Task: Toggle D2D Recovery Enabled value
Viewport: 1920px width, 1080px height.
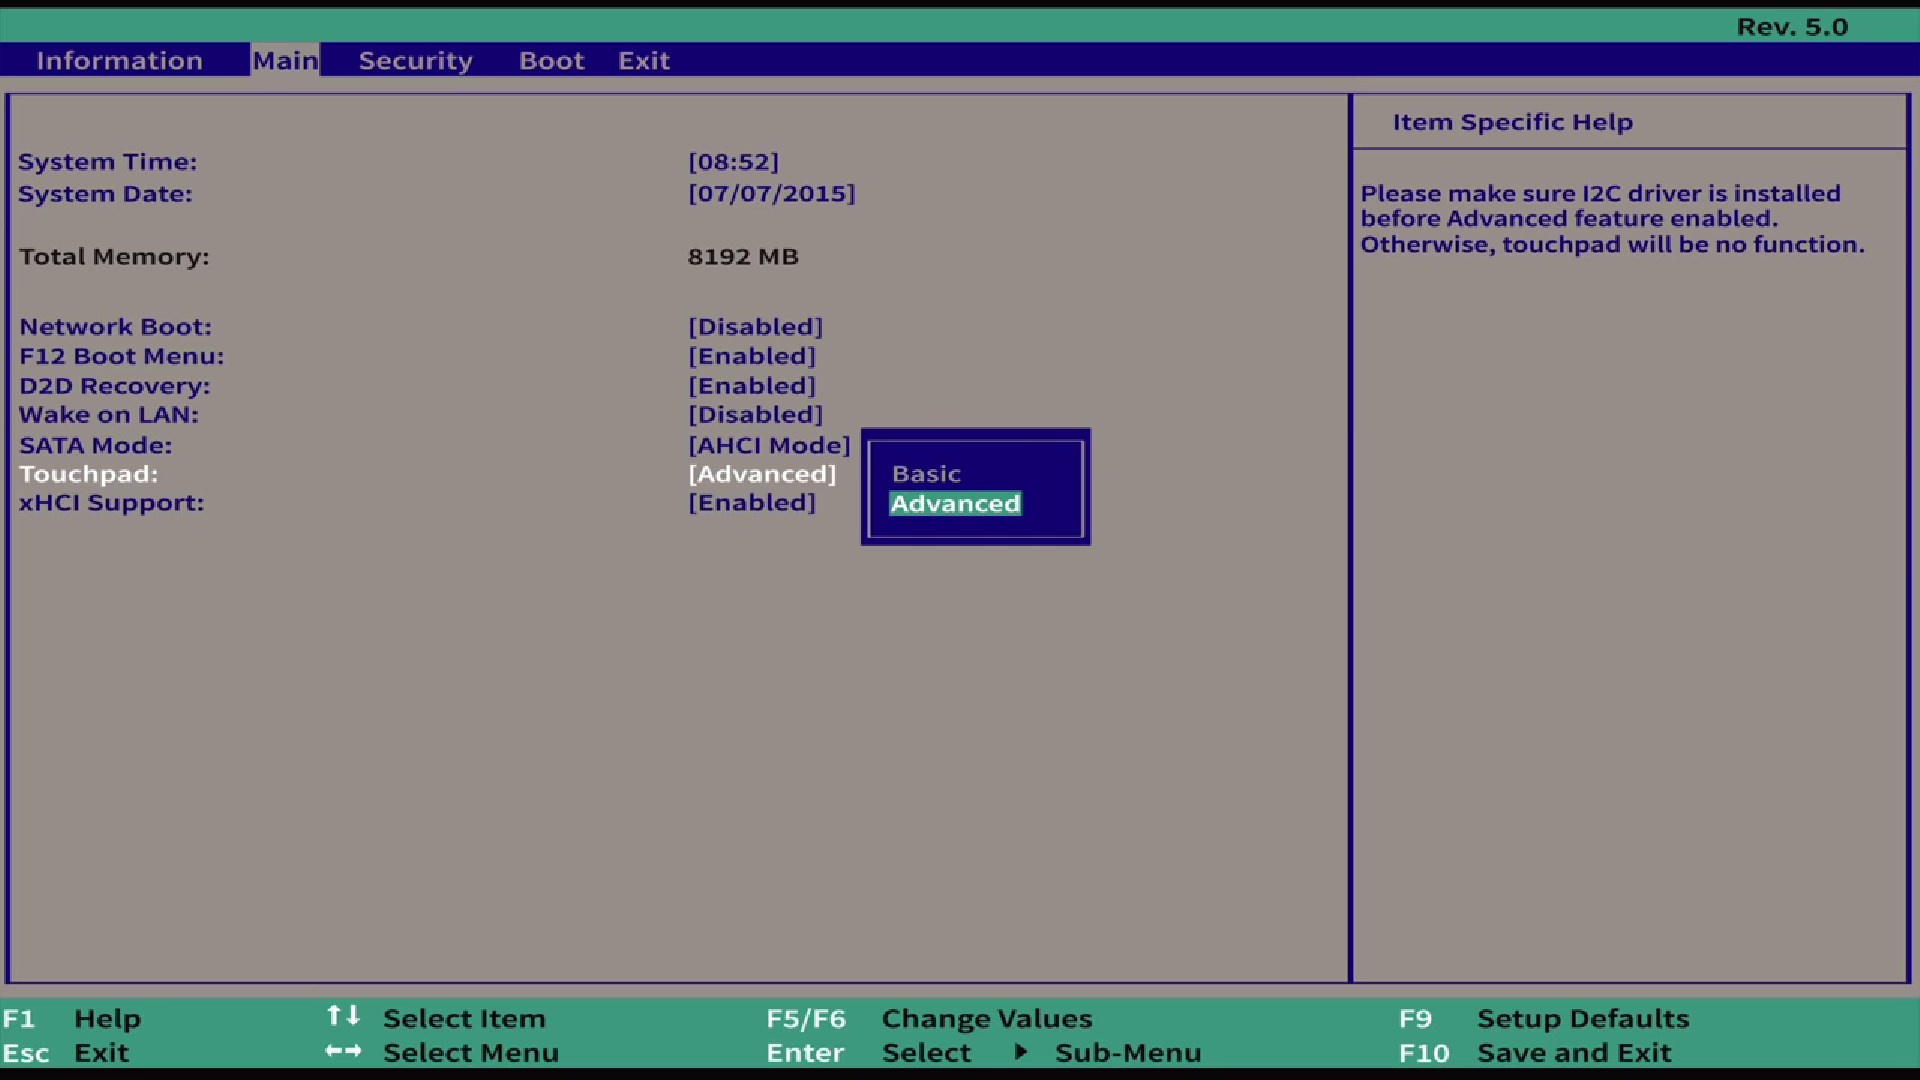Action: coord(751,386)
